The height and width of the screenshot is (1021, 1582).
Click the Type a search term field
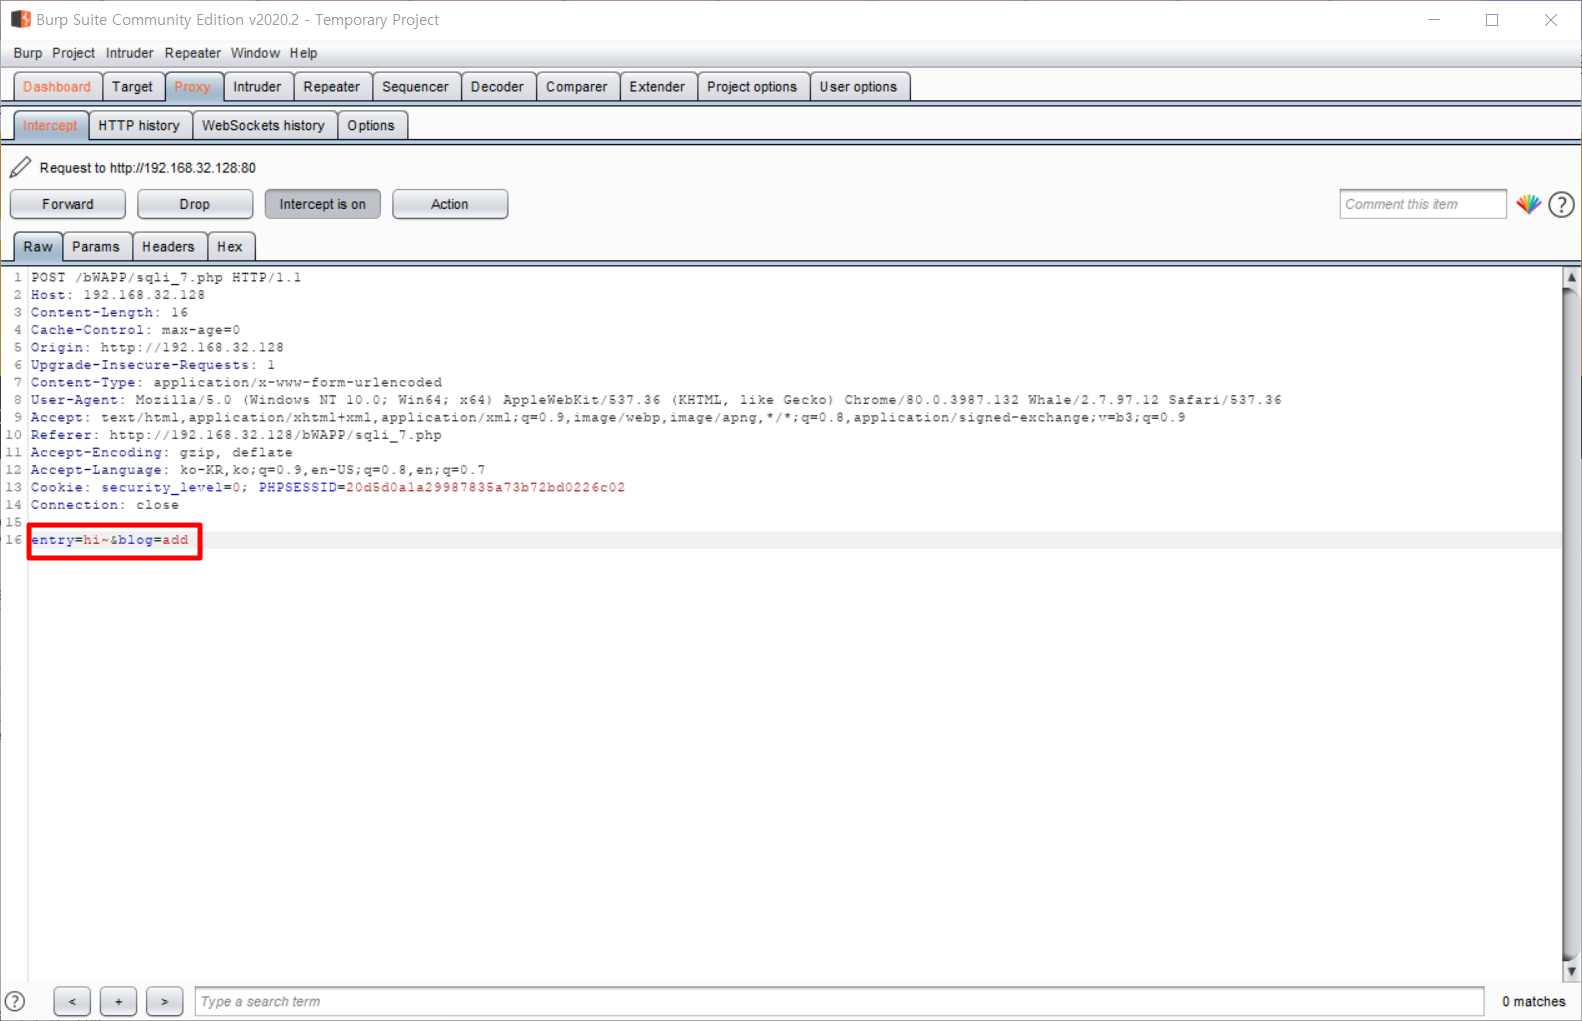(839, 1001)
